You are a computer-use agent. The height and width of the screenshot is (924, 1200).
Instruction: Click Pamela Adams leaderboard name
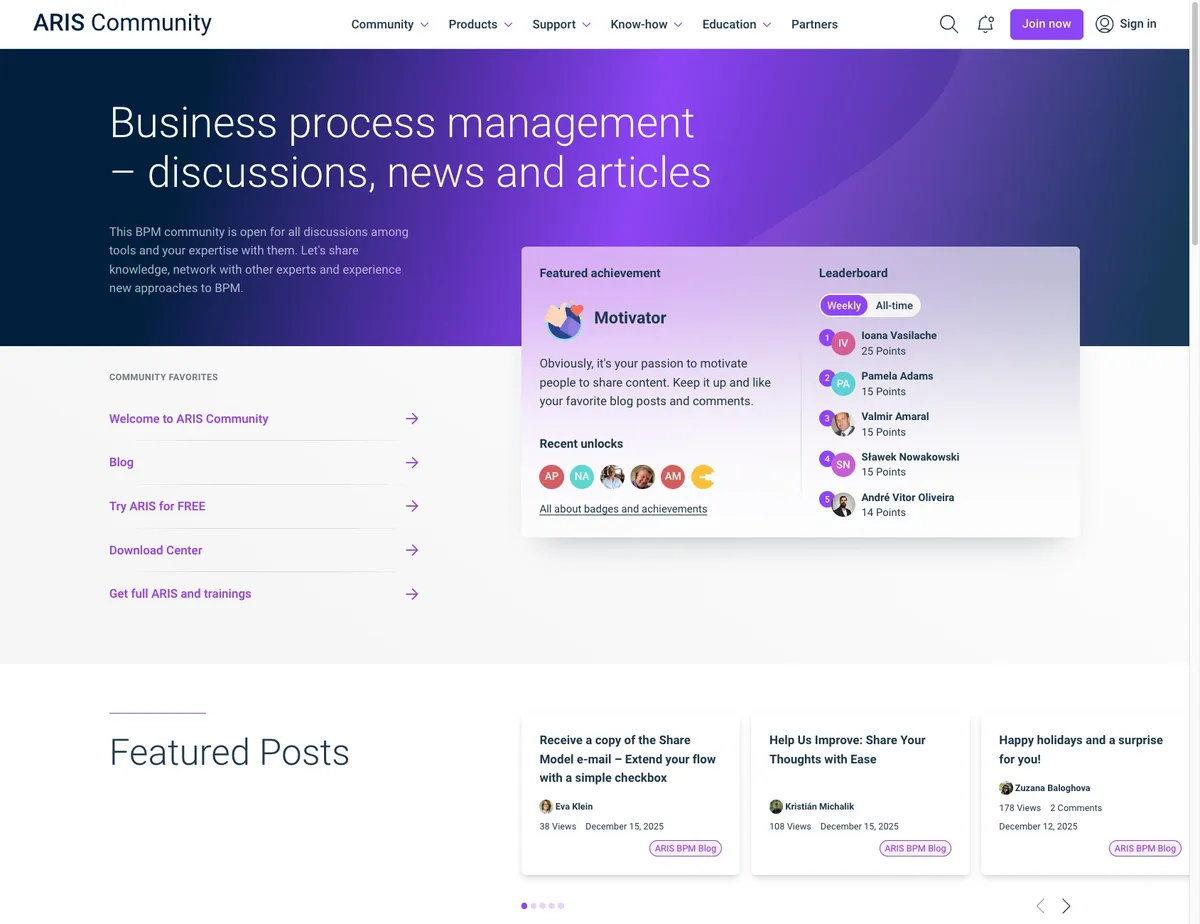[897, 376]
